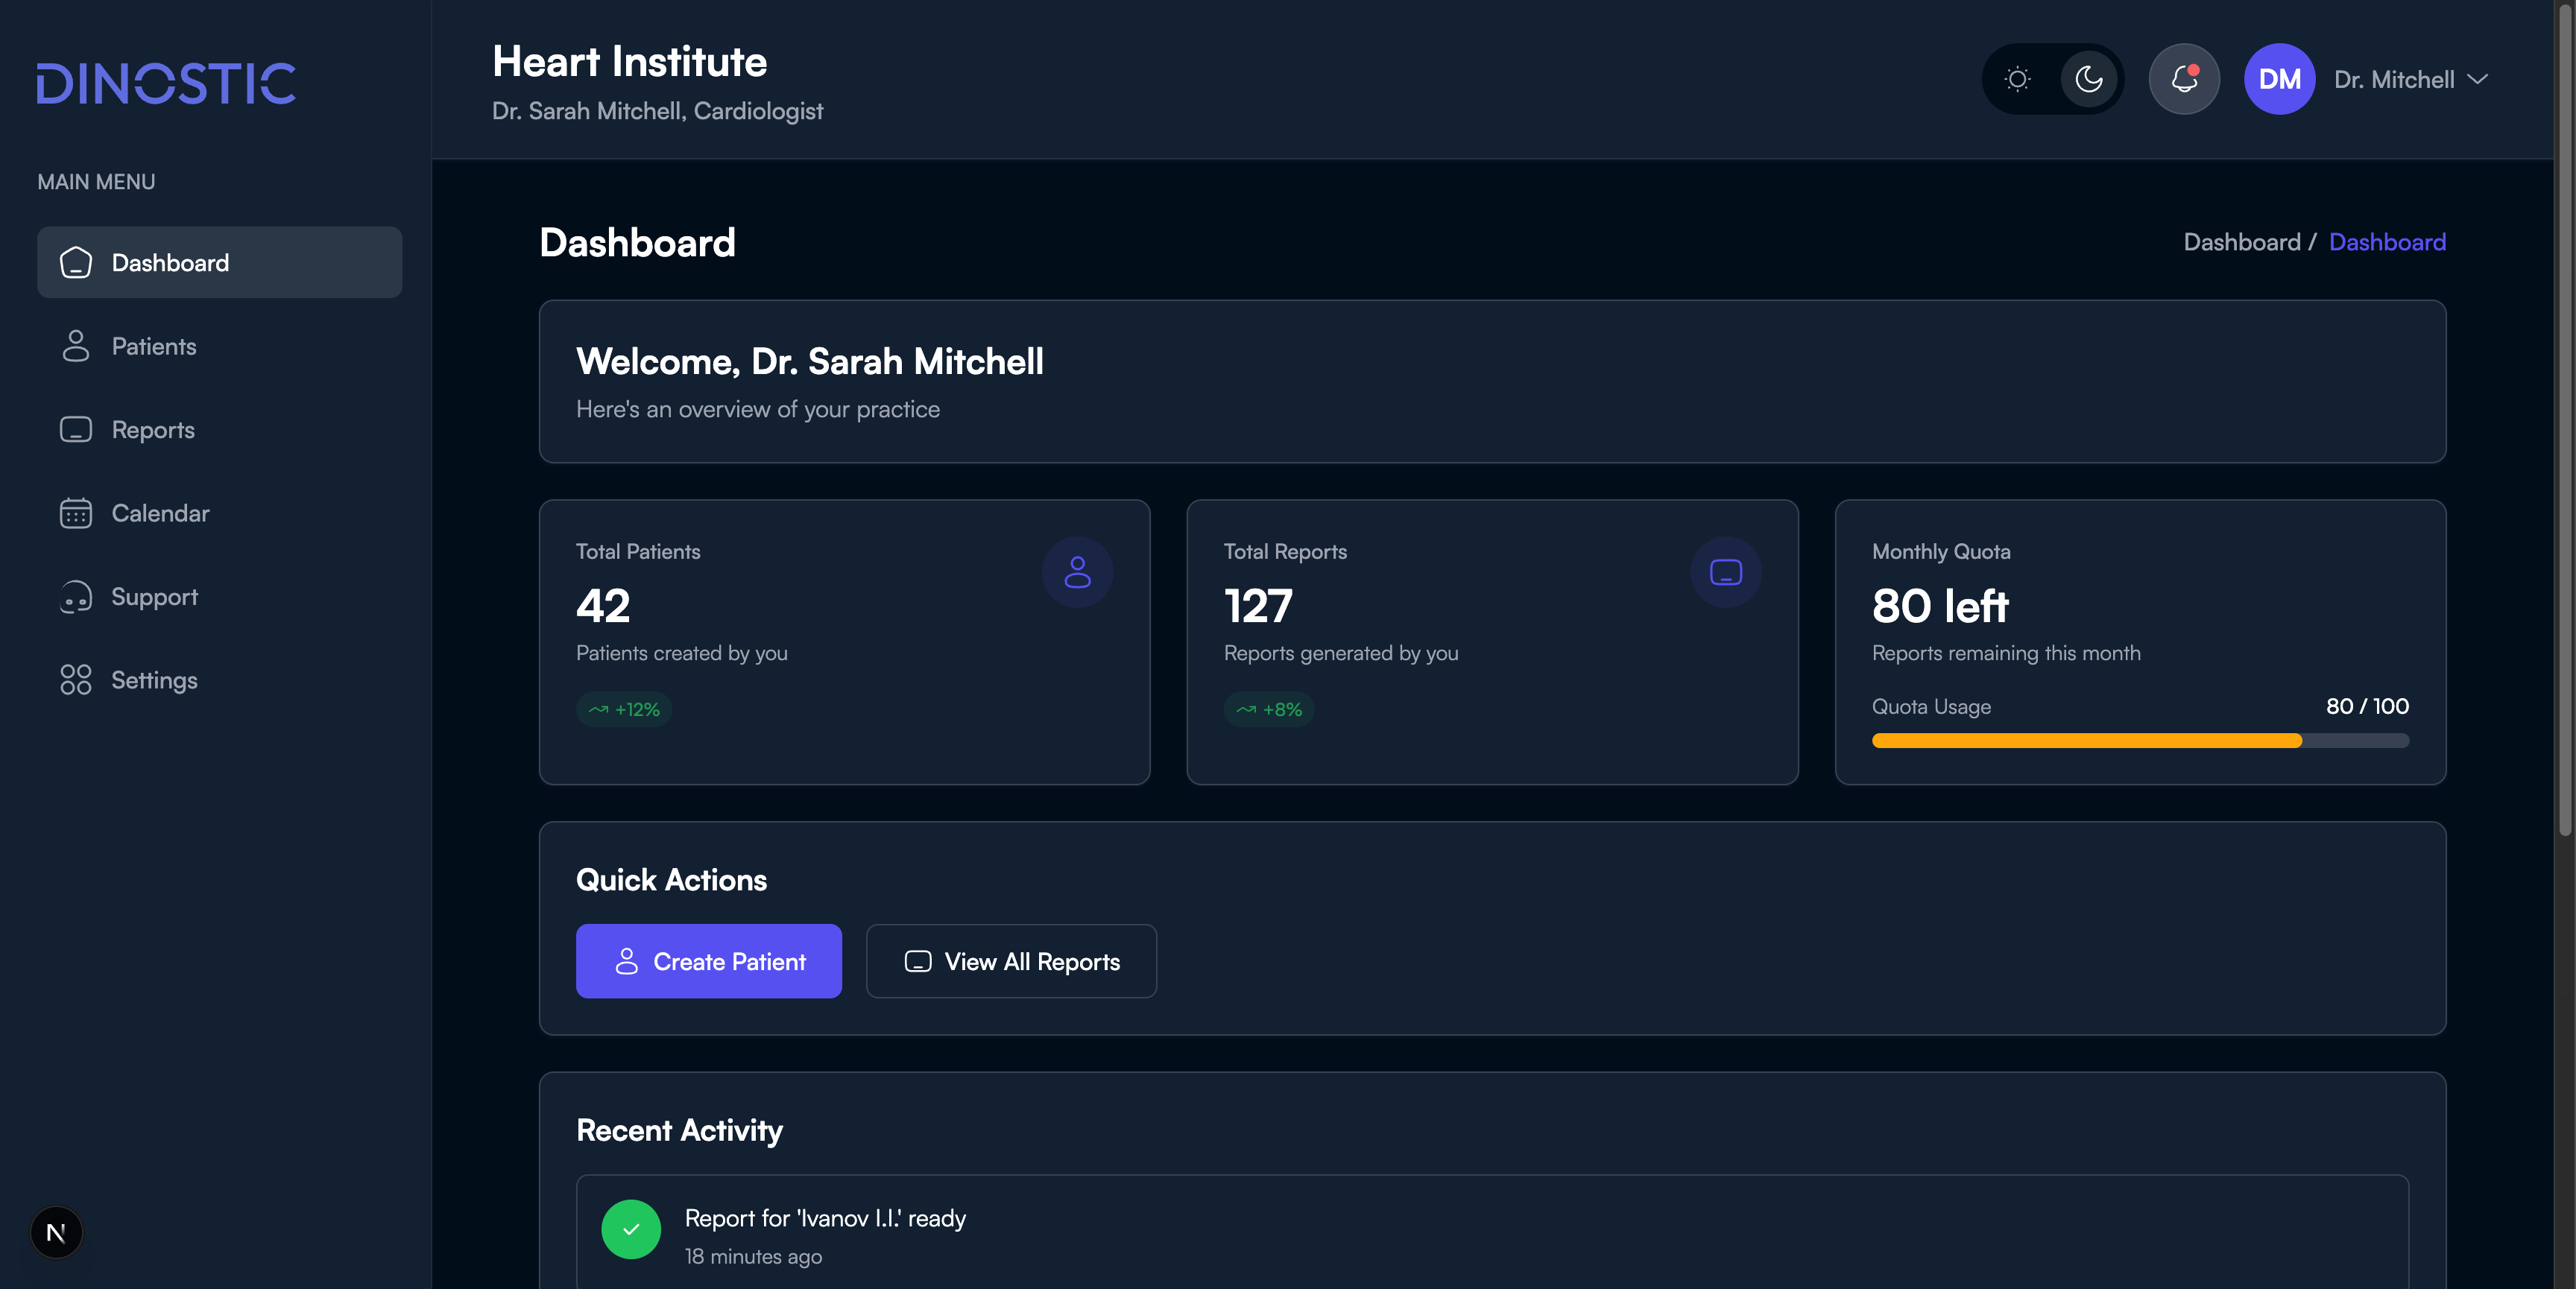Screen dimensions: 2576x1289
Task: Enable dark mode using the moon toggle
Action: 2088,79
